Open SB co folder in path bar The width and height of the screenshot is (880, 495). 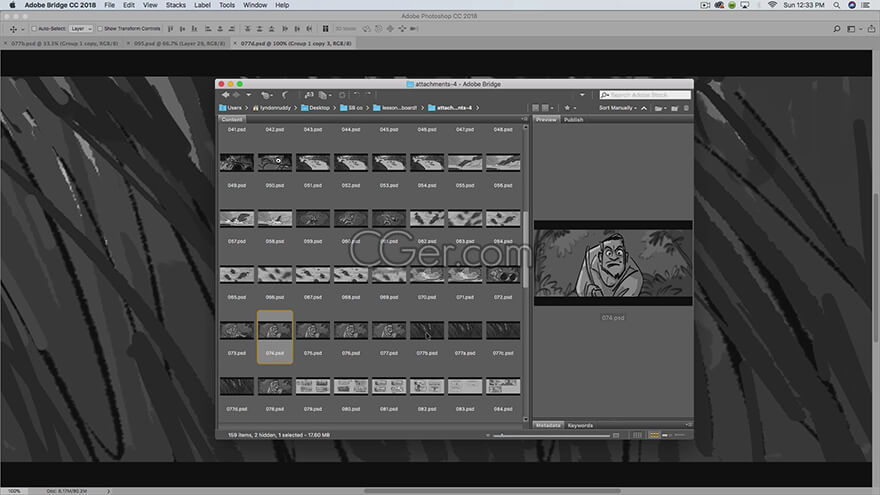coord(351,108)
